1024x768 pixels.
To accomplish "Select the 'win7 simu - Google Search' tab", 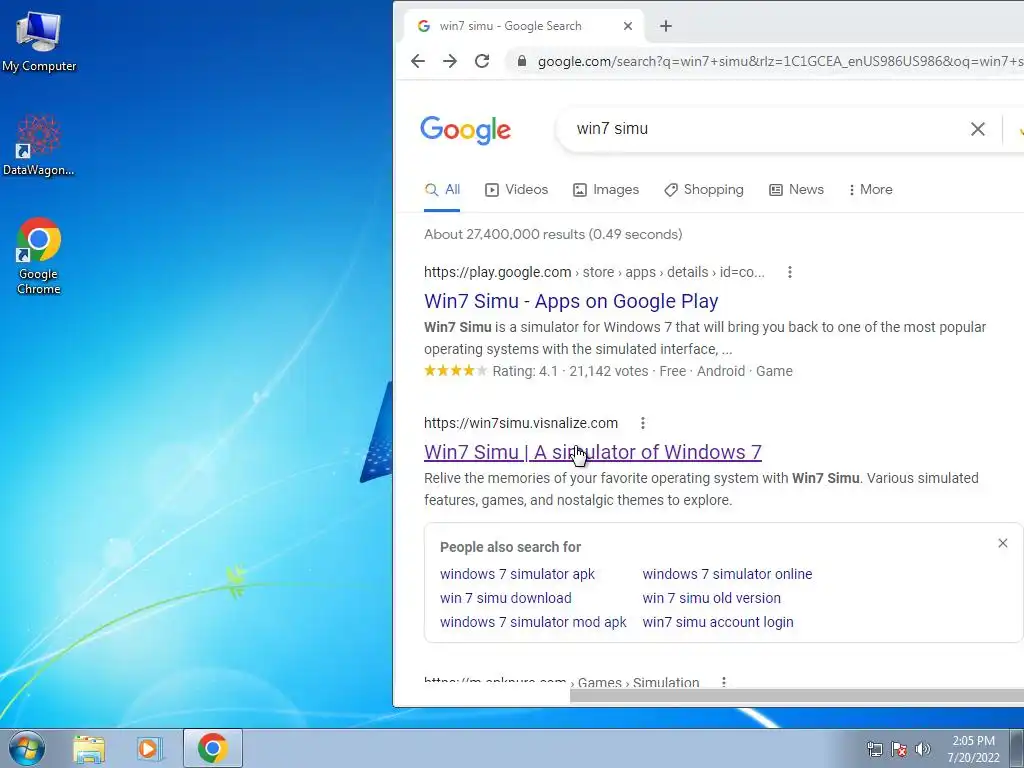I will tap(524, 26).
